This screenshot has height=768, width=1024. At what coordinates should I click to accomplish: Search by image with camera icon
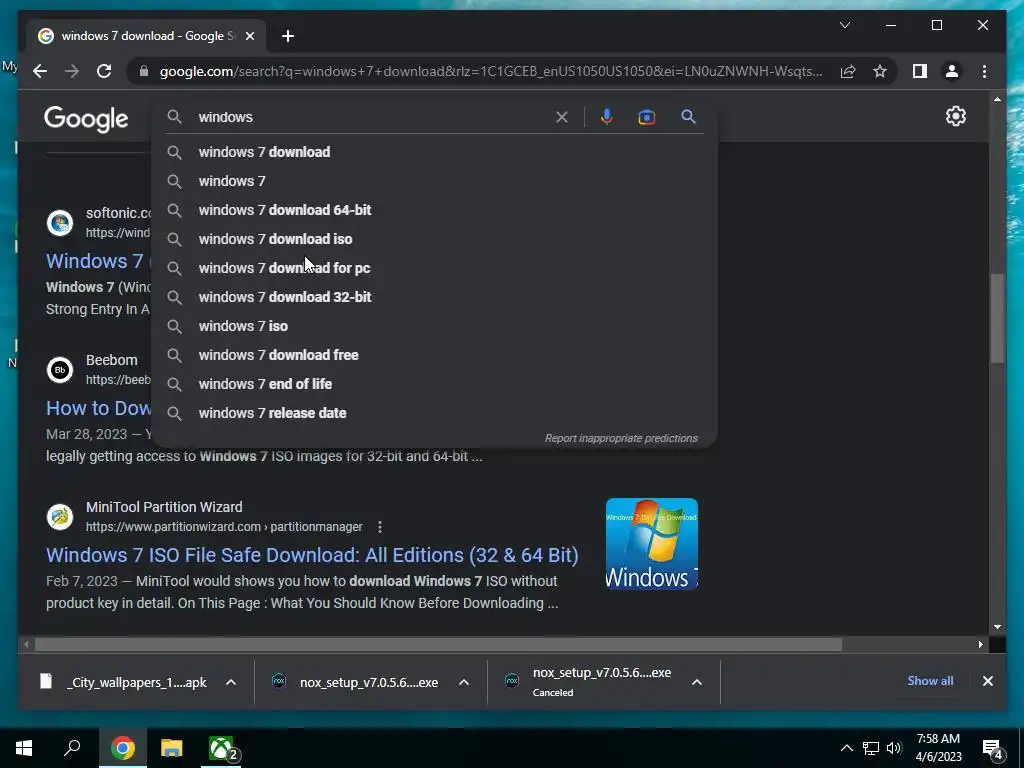click(647, 117)
